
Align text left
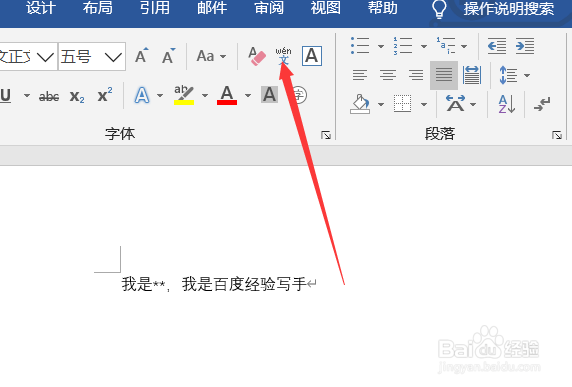pyautogui.click(x=360, y=76)
